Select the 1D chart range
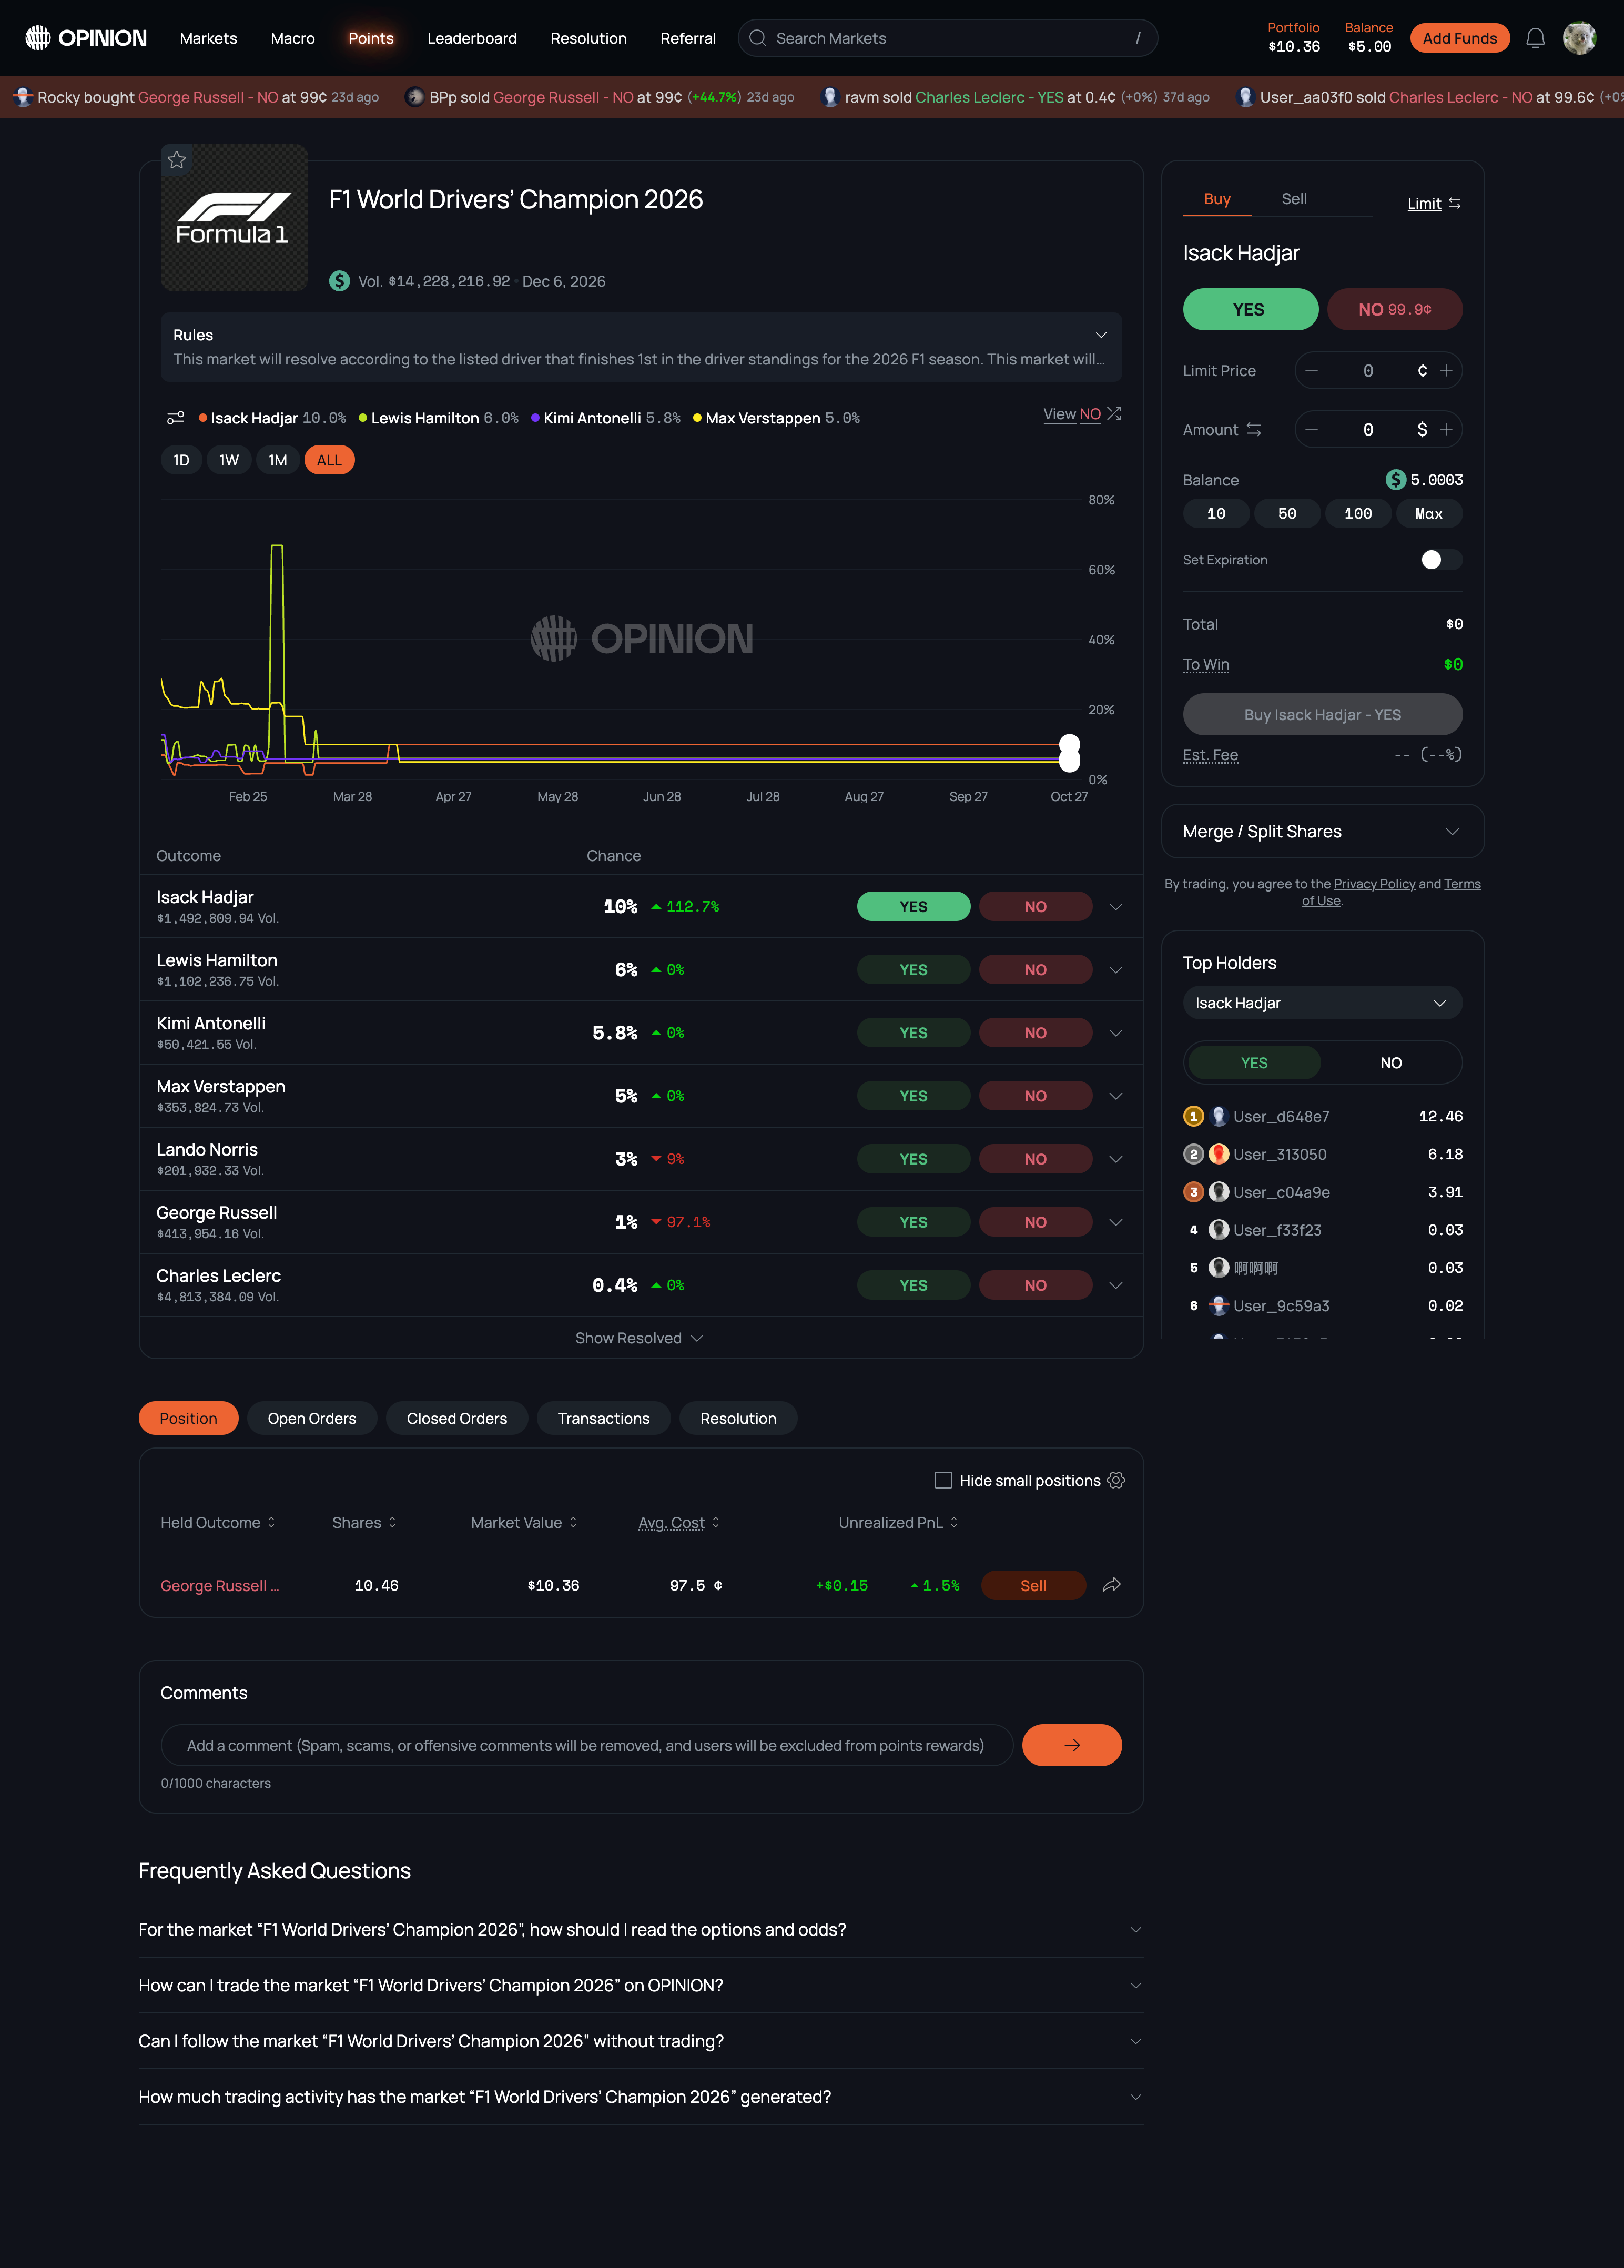Screen dimensions: 1624x2268 pos(181,460)
